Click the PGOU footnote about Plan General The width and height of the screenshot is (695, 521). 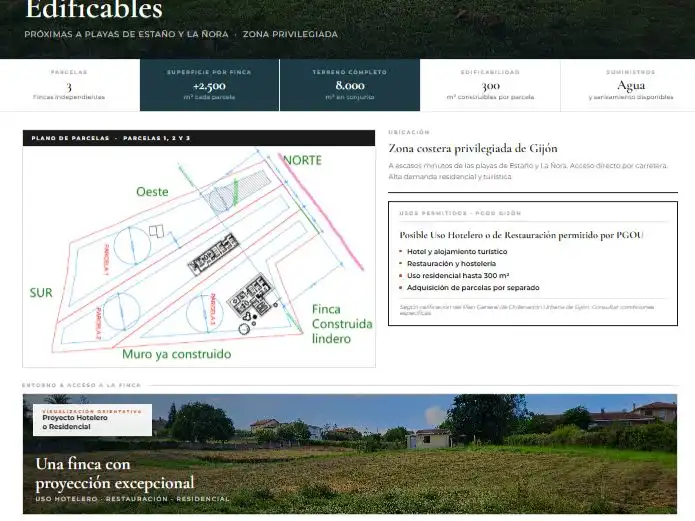coord(527,309)
